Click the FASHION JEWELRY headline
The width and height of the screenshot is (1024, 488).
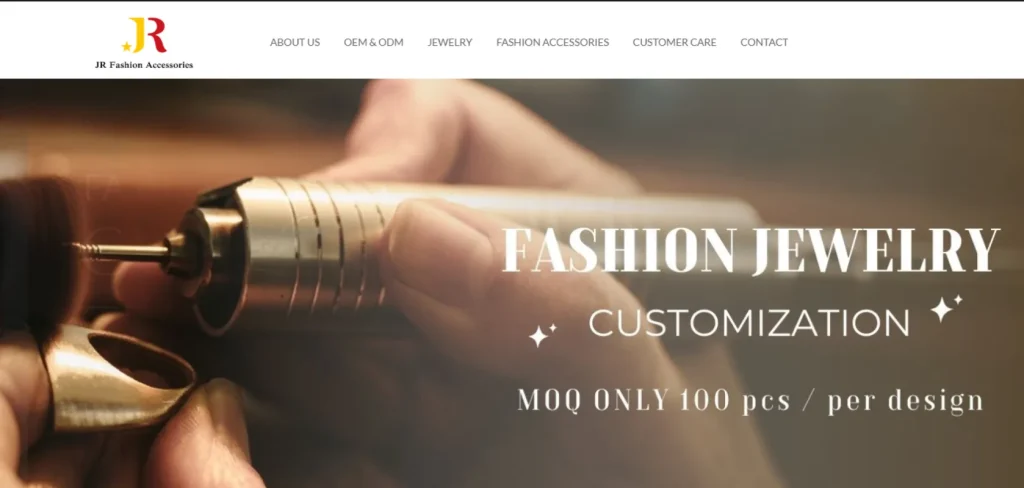tap(750, 251)
